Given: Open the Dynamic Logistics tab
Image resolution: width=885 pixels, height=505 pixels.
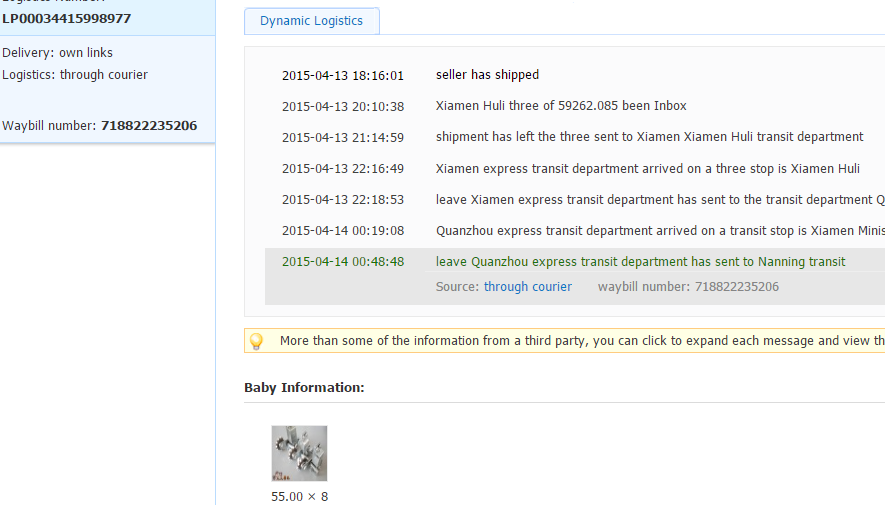Looking at the screenshot, I should click(x=311, y=21).
